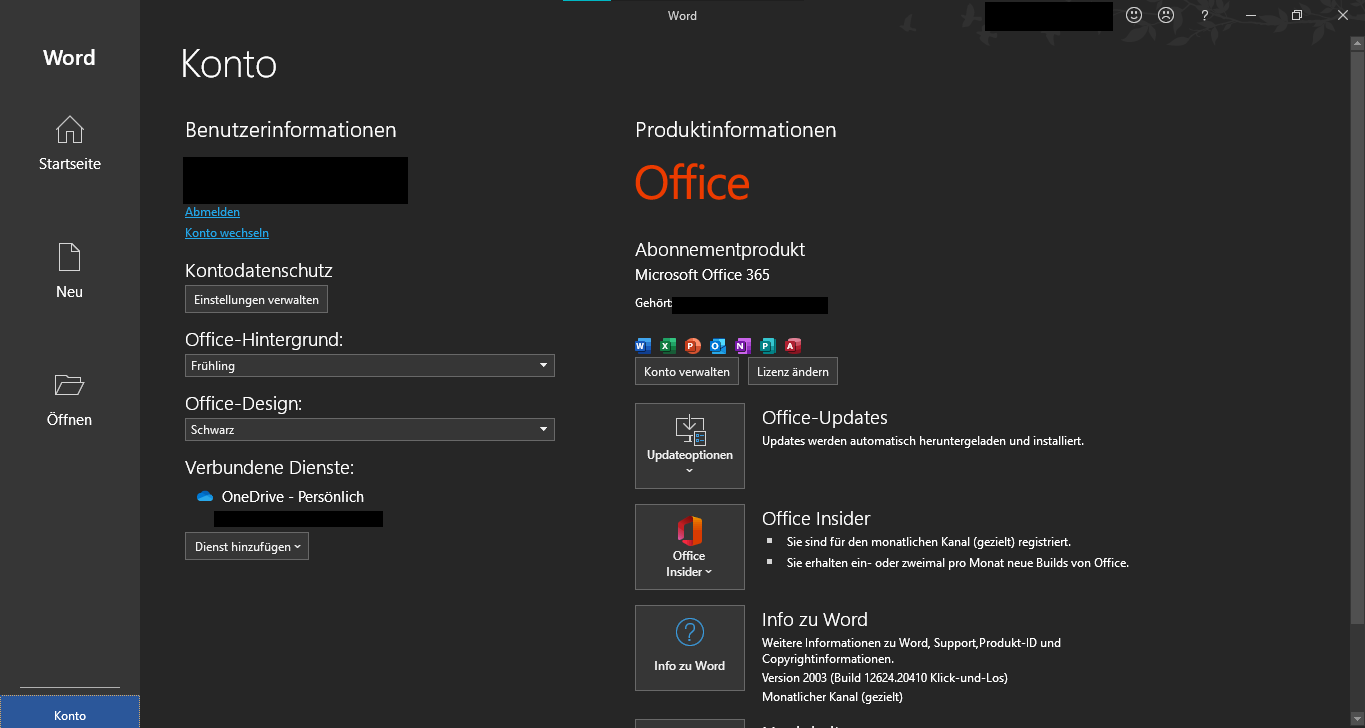The width and height of the screenshot is (1365, 728).
Task: Click the Microsoft Office 365 product name
Action: tap(702, 274)
